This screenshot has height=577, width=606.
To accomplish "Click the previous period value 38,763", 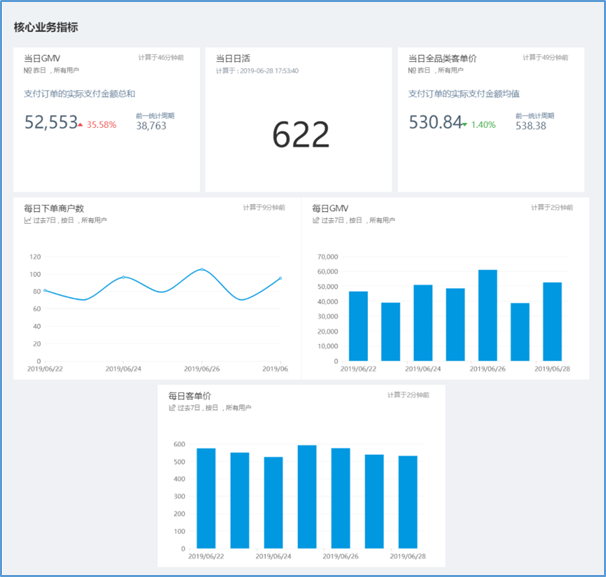I will coord(151,126).
